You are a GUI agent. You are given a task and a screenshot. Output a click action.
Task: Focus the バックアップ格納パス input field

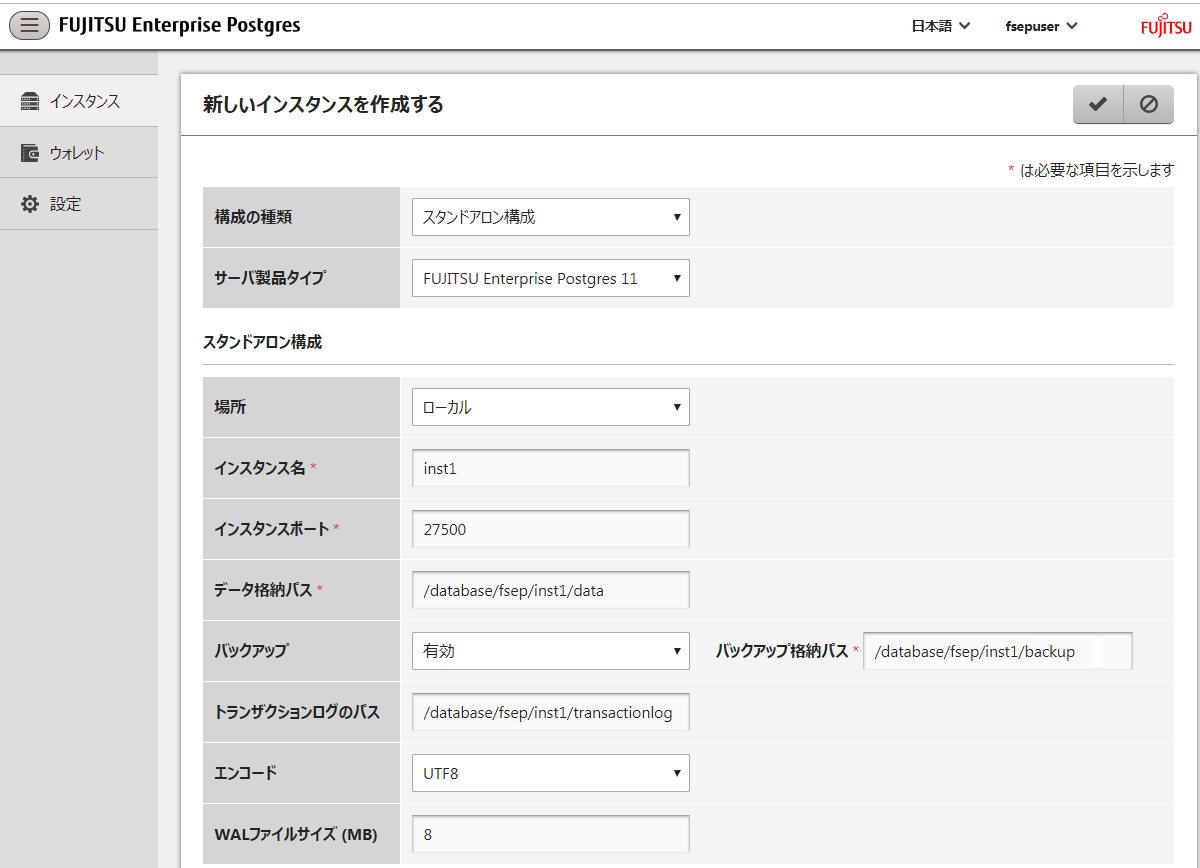click(998, 651)
